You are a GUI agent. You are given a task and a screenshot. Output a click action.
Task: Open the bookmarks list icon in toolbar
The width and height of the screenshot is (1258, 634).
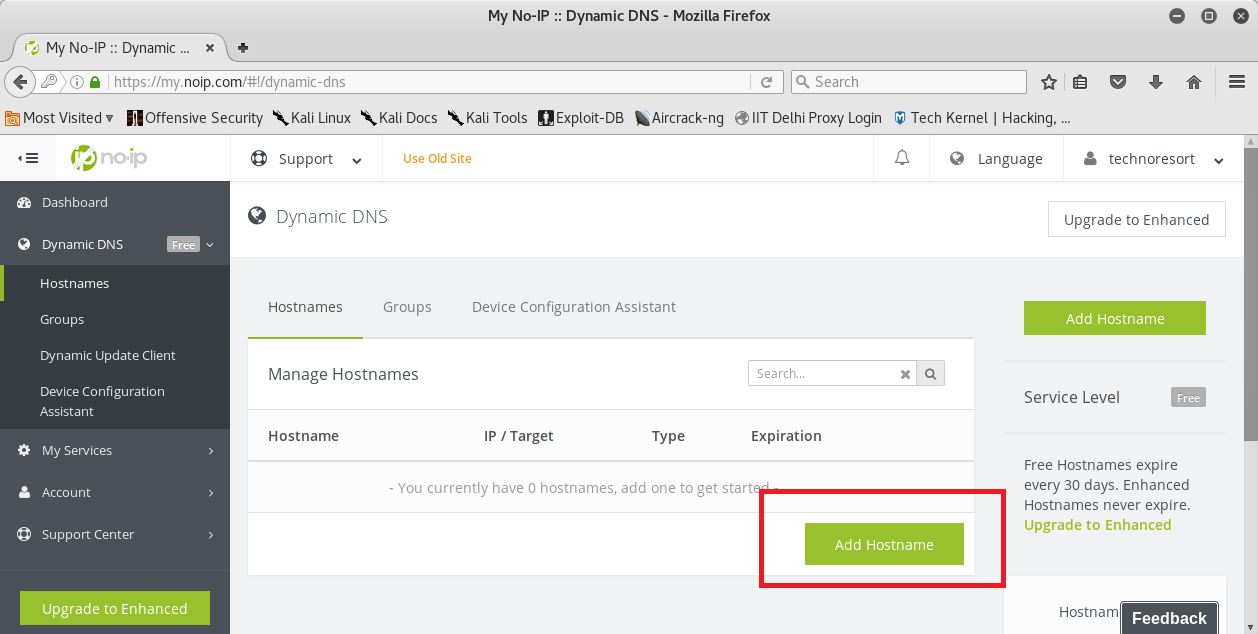[1081, 82]
